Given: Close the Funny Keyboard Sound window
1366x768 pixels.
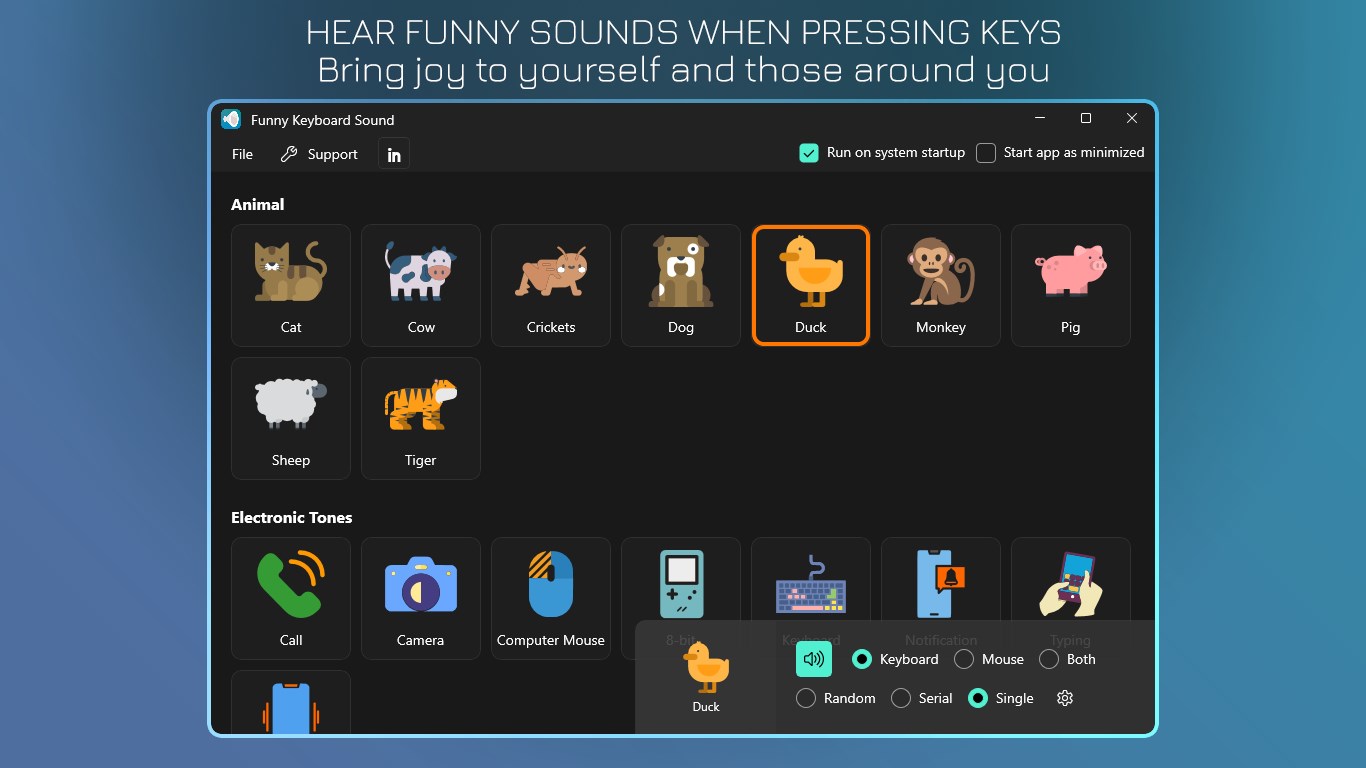Looking at the screenshot, I should (x=1132, y=118).
